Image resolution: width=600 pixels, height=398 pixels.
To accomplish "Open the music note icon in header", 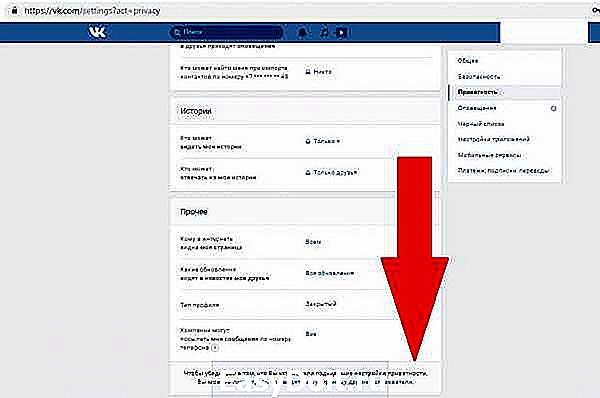I will [x=324, y=32].
